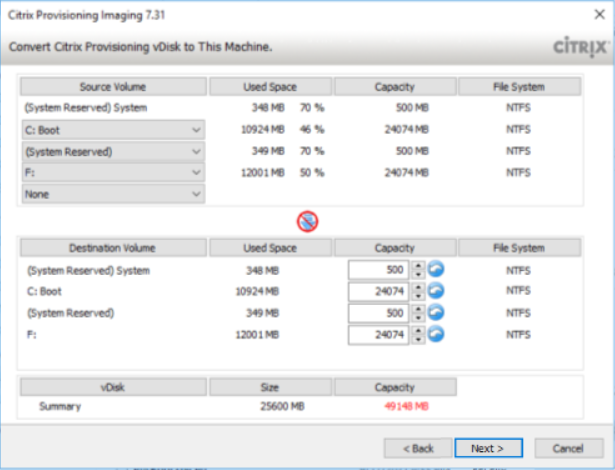Select the red 49148 MB capacity value
Viewport: 615px width, 470px height.
406,406
